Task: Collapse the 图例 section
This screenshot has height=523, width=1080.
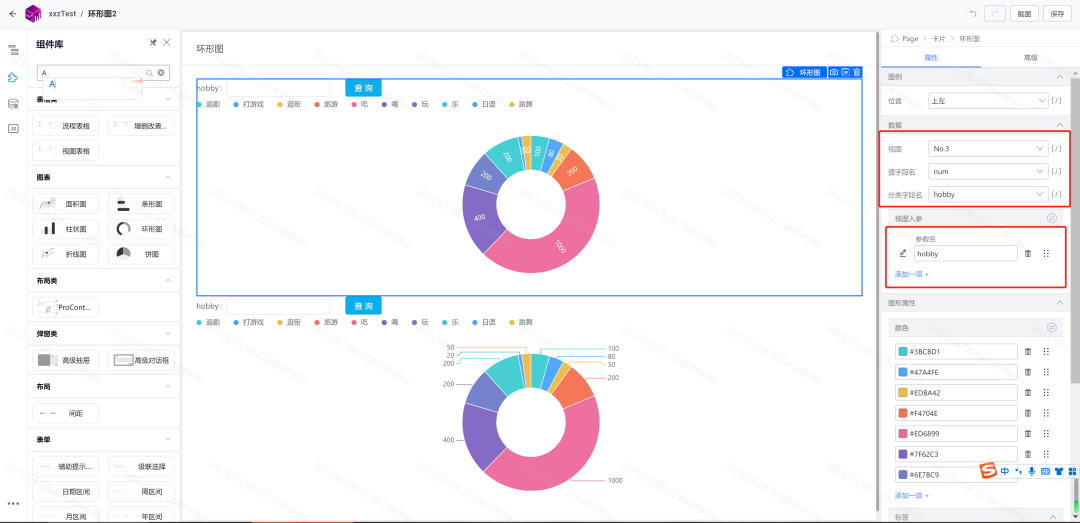Action: pyautogui.click(x=1059, y=76)
